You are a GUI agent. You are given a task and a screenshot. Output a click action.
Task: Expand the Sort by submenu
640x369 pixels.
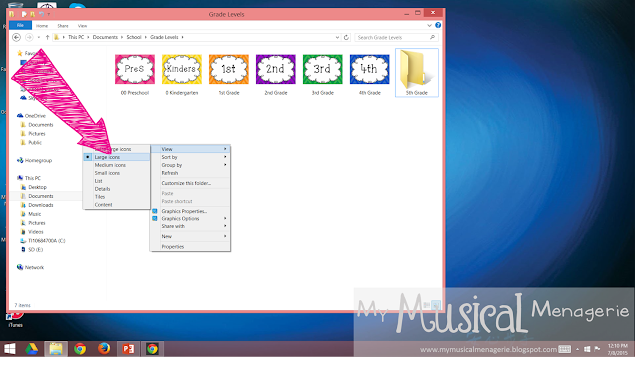click(x=190, y=157)
